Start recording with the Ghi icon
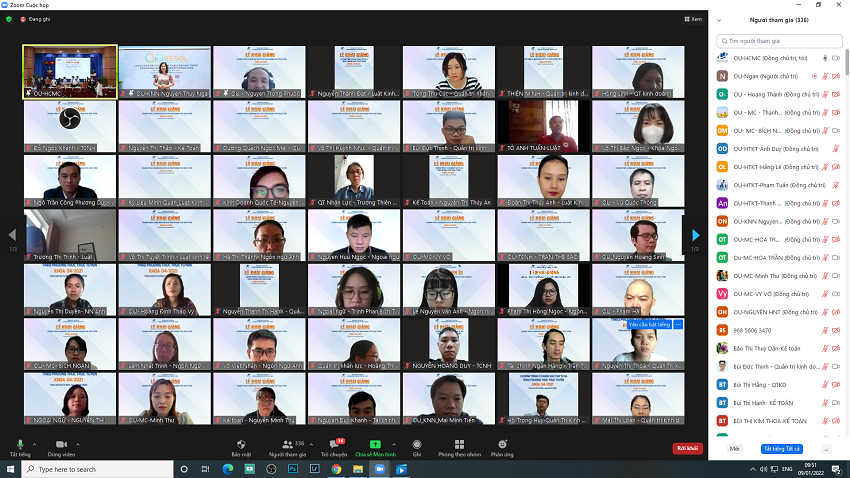850x478 pixels. (x=417, y=443)
